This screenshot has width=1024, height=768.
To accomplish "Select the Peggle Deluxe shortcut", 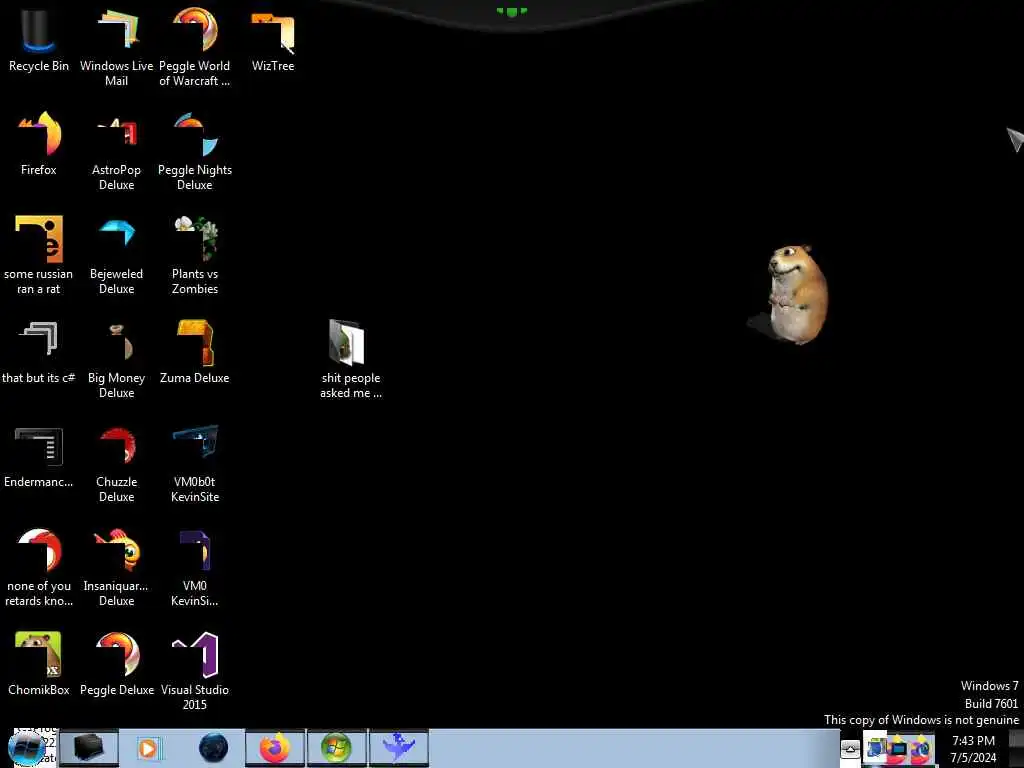I will click(116, 664).
